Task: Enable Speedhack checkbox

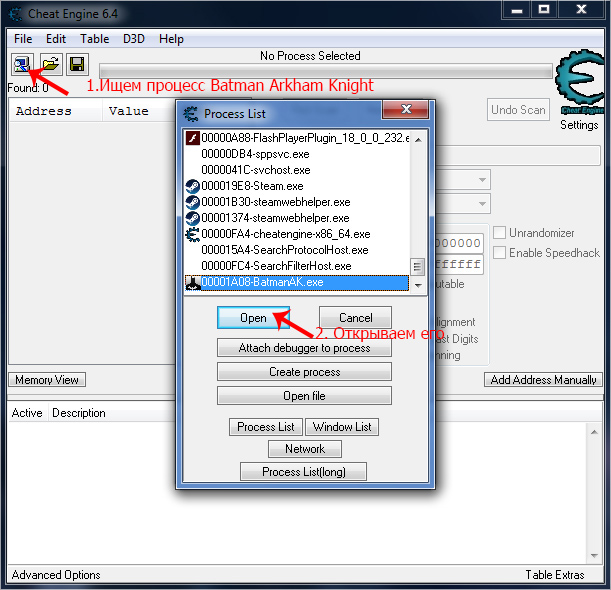Action: click(x=499, y=253)
